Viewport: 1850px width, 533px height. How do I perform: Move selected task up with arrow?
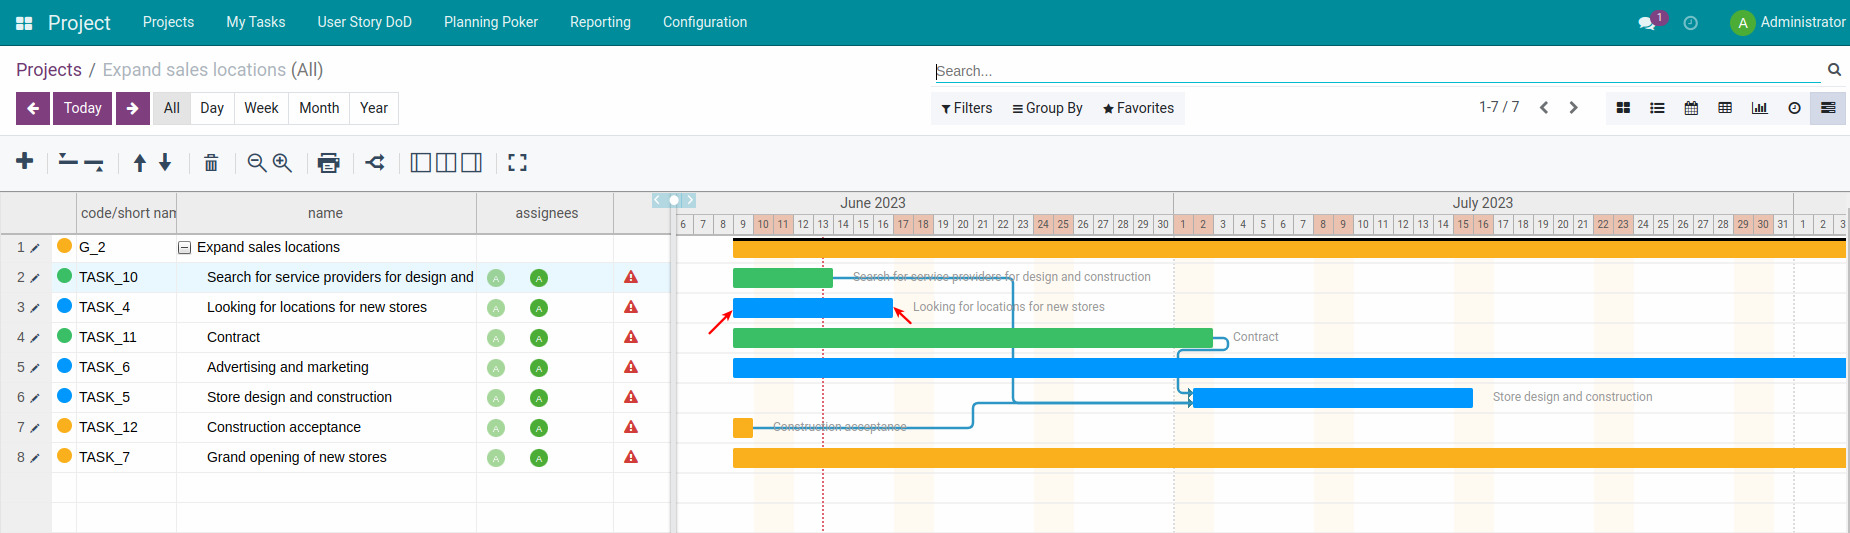140,162
